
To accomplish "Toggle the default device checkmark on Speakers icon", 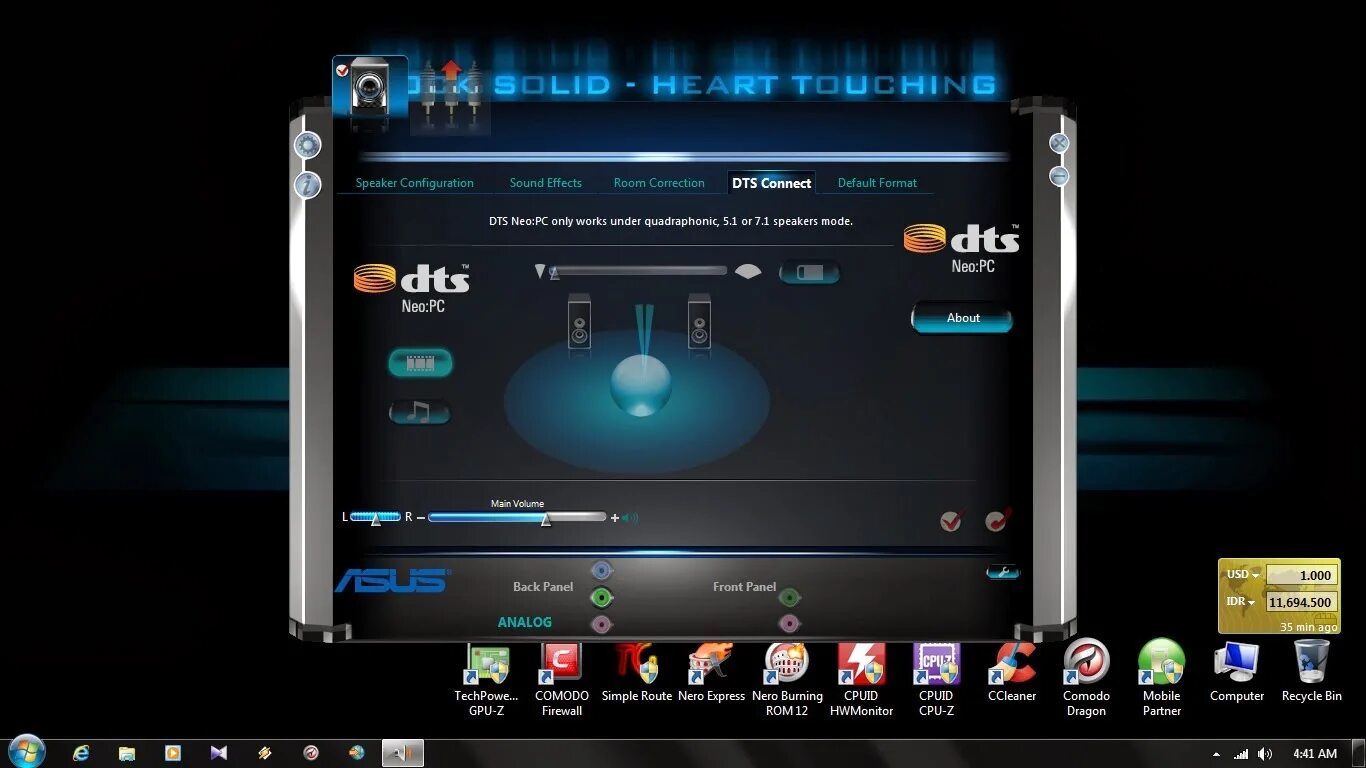I will point(343,70).
